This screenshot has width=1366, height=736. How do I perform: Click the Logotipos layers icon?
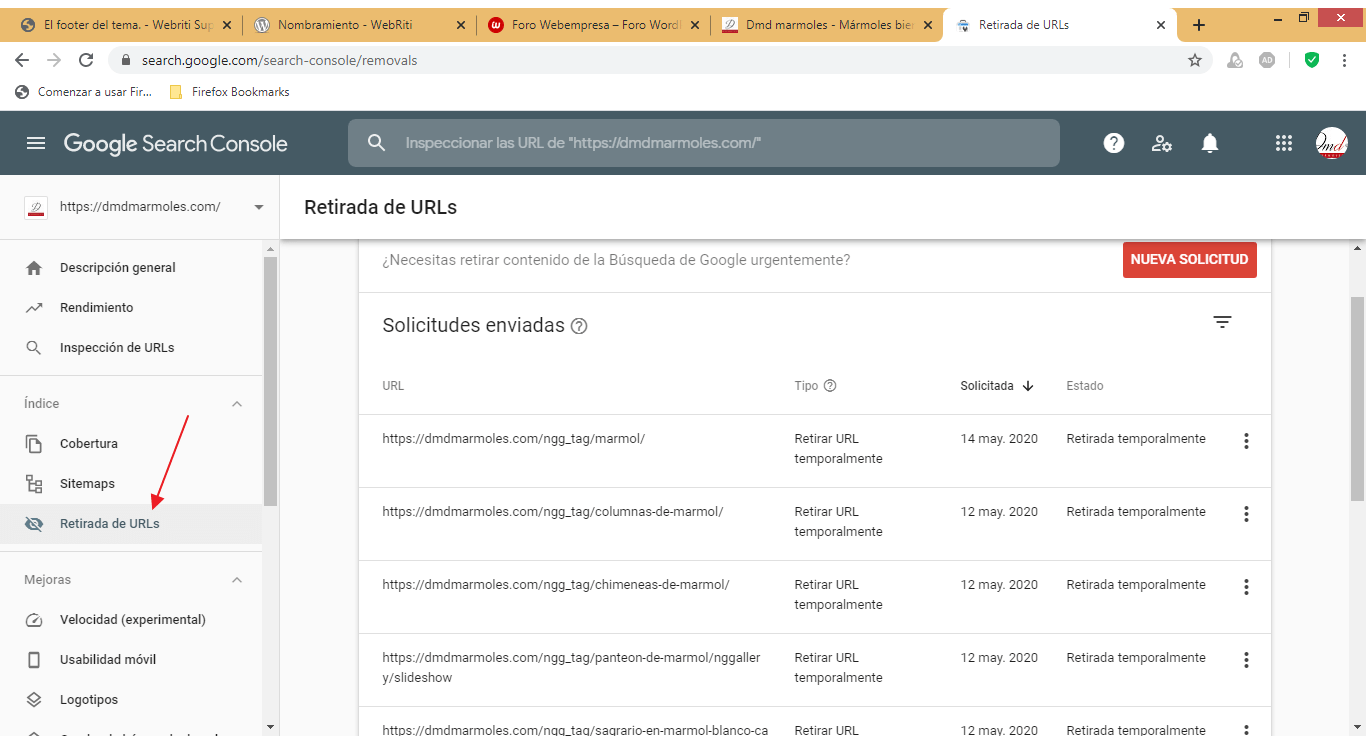pos(34,700)
